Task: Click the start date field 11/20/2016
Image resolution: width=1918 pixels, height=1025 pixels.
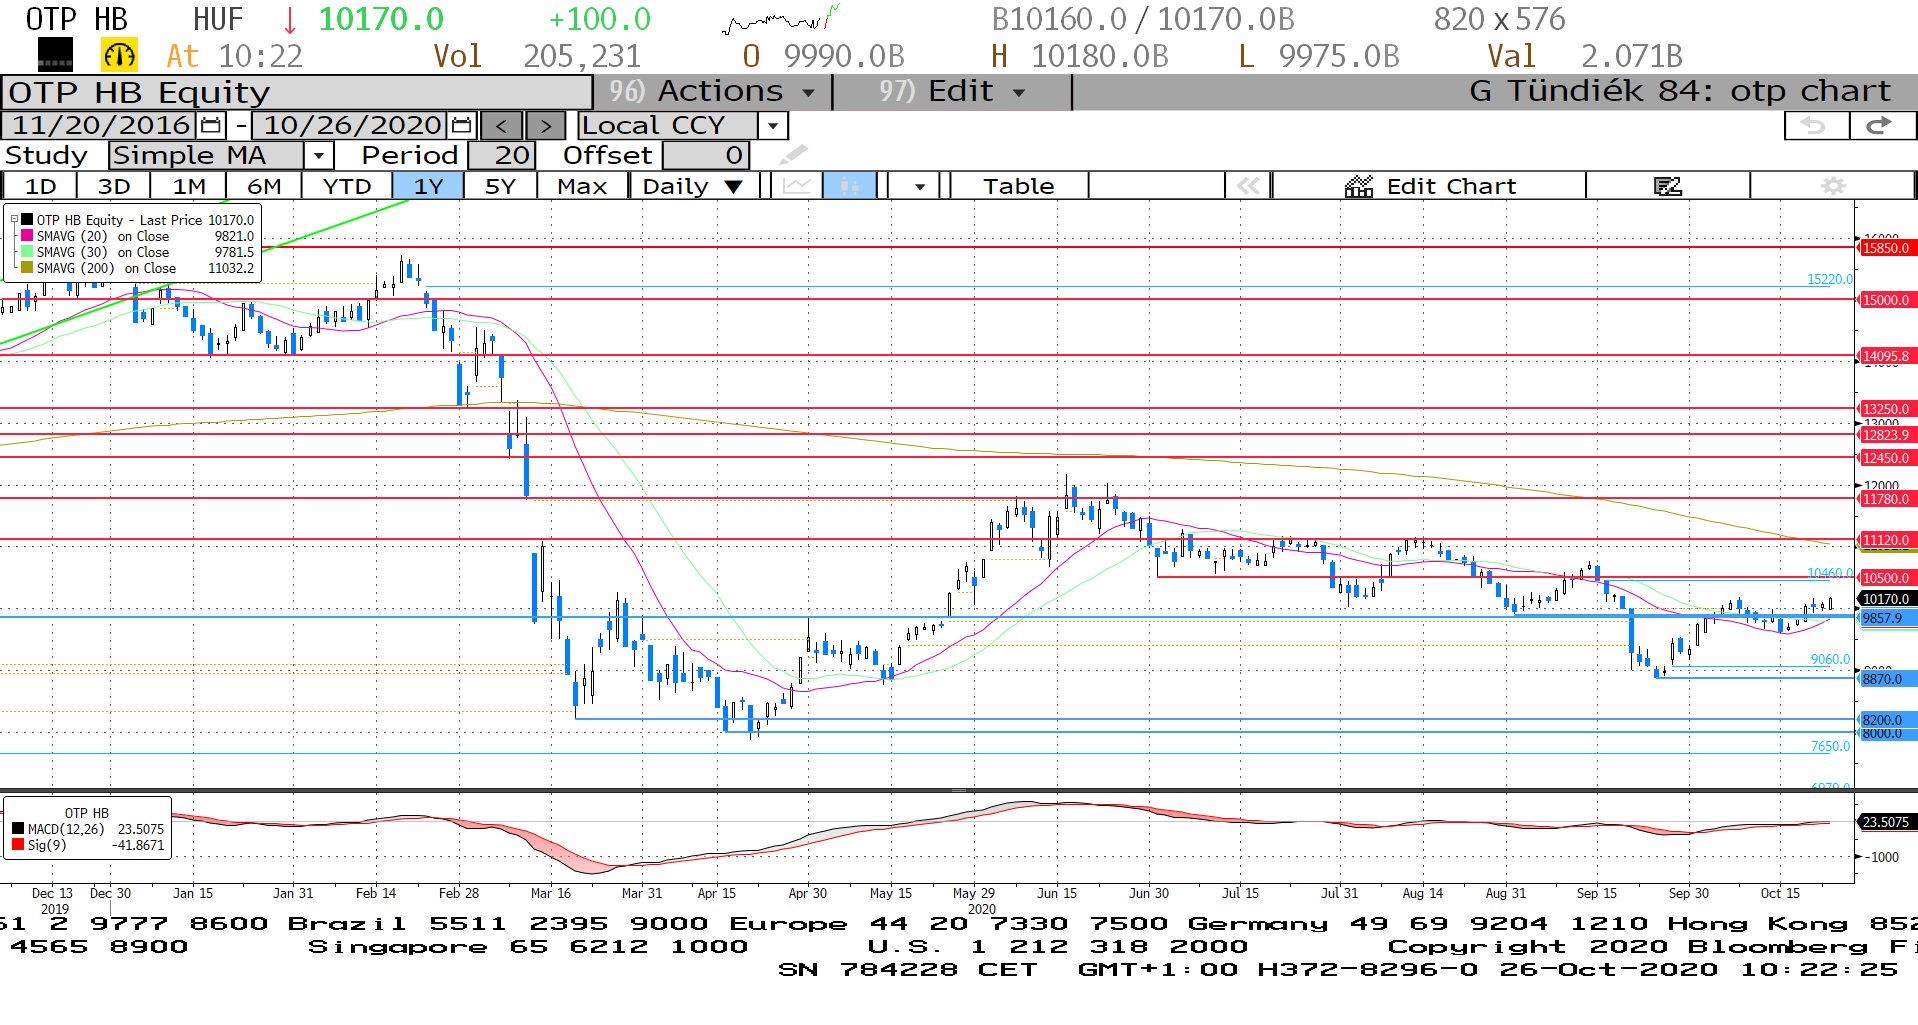Action: tap(100, 126)
